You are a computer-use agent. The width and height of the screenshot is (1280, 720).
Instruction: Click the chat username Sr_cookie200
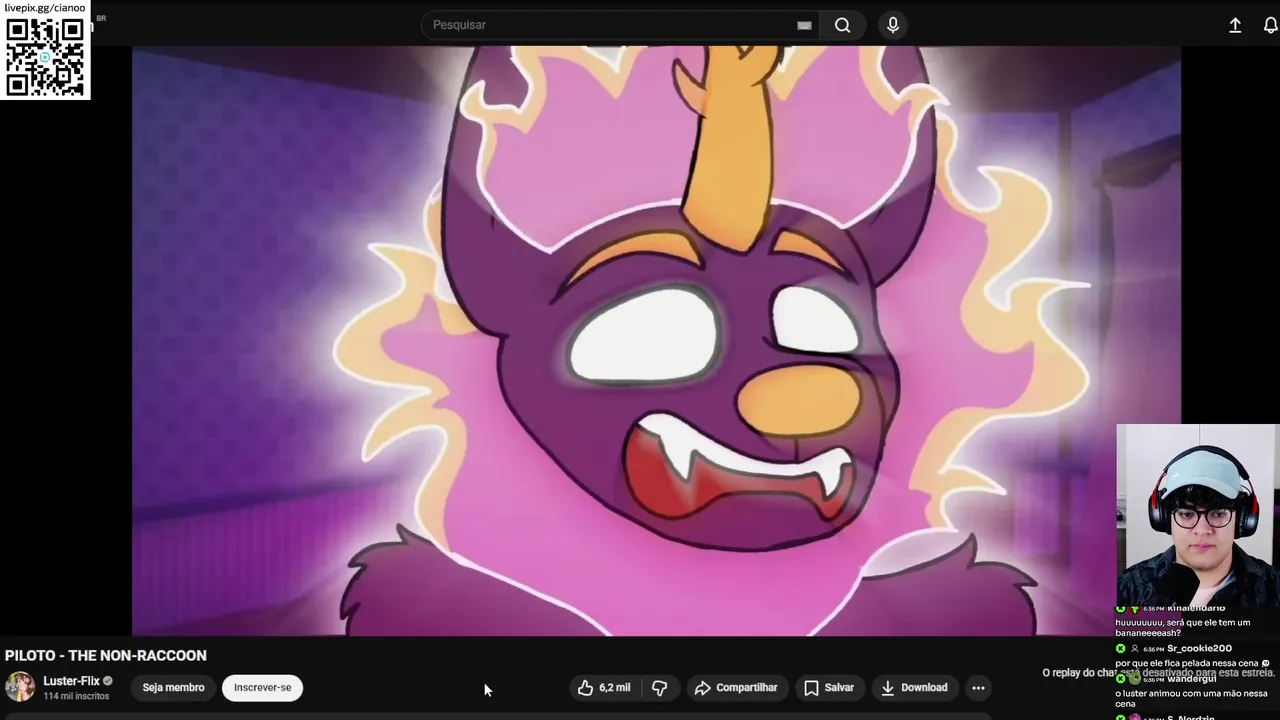[x=1199, y=649]
